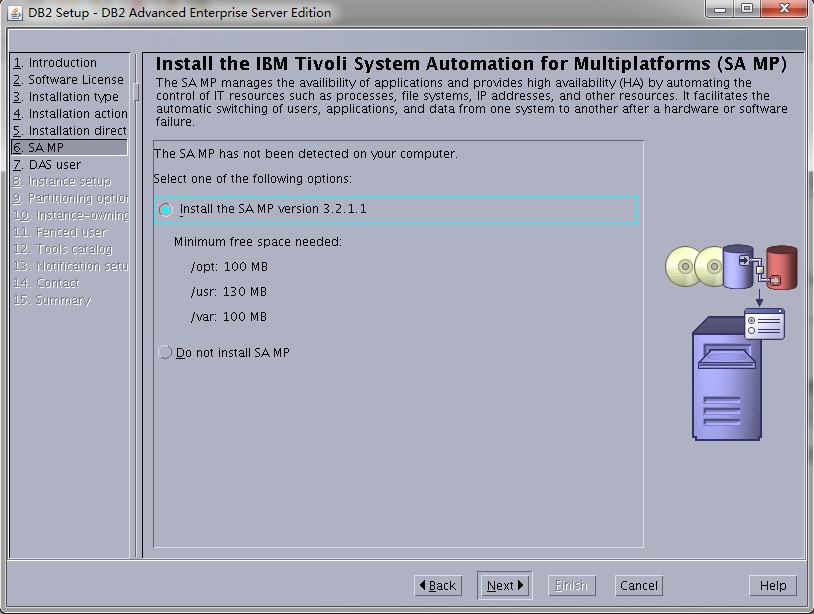This screenshot has width=814, height=614.
Task: Click the Java icon in the title bar
Action: click(15, 12)
